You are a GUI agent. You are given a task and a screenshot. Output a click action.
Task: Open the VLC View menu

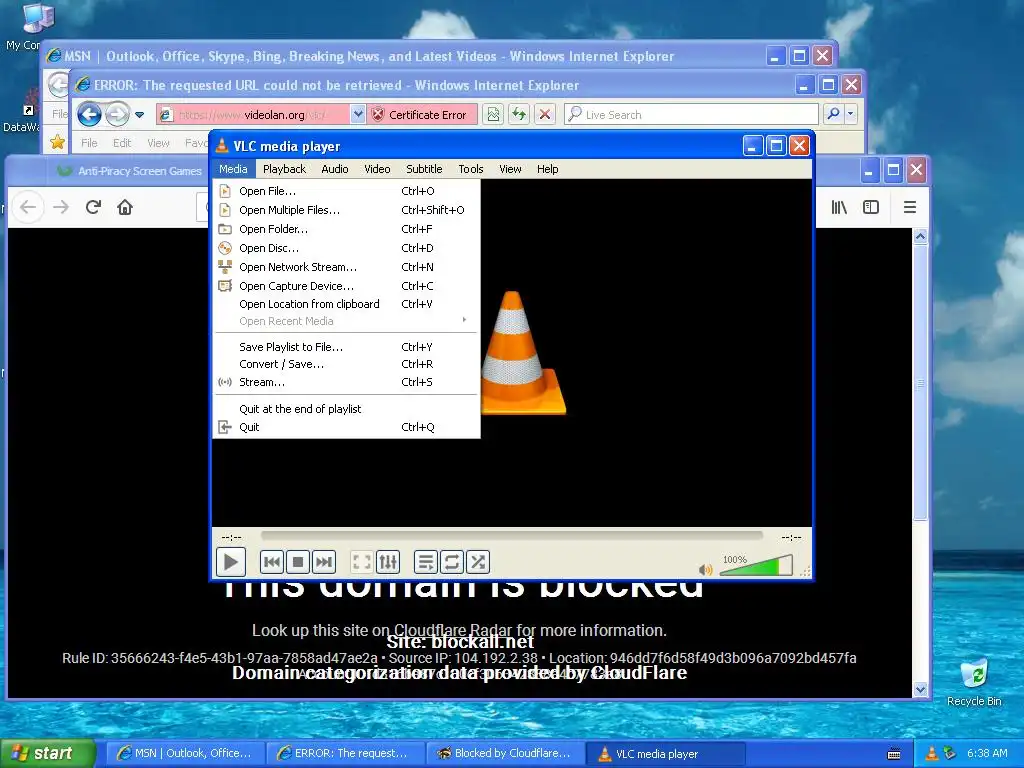click(510, 168)
